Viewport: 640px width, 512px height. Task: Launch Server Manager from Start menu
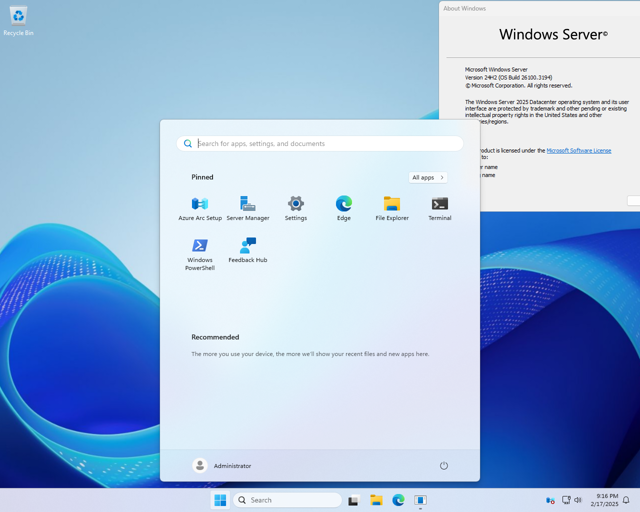pyautogui.click(x=248, y=208)
